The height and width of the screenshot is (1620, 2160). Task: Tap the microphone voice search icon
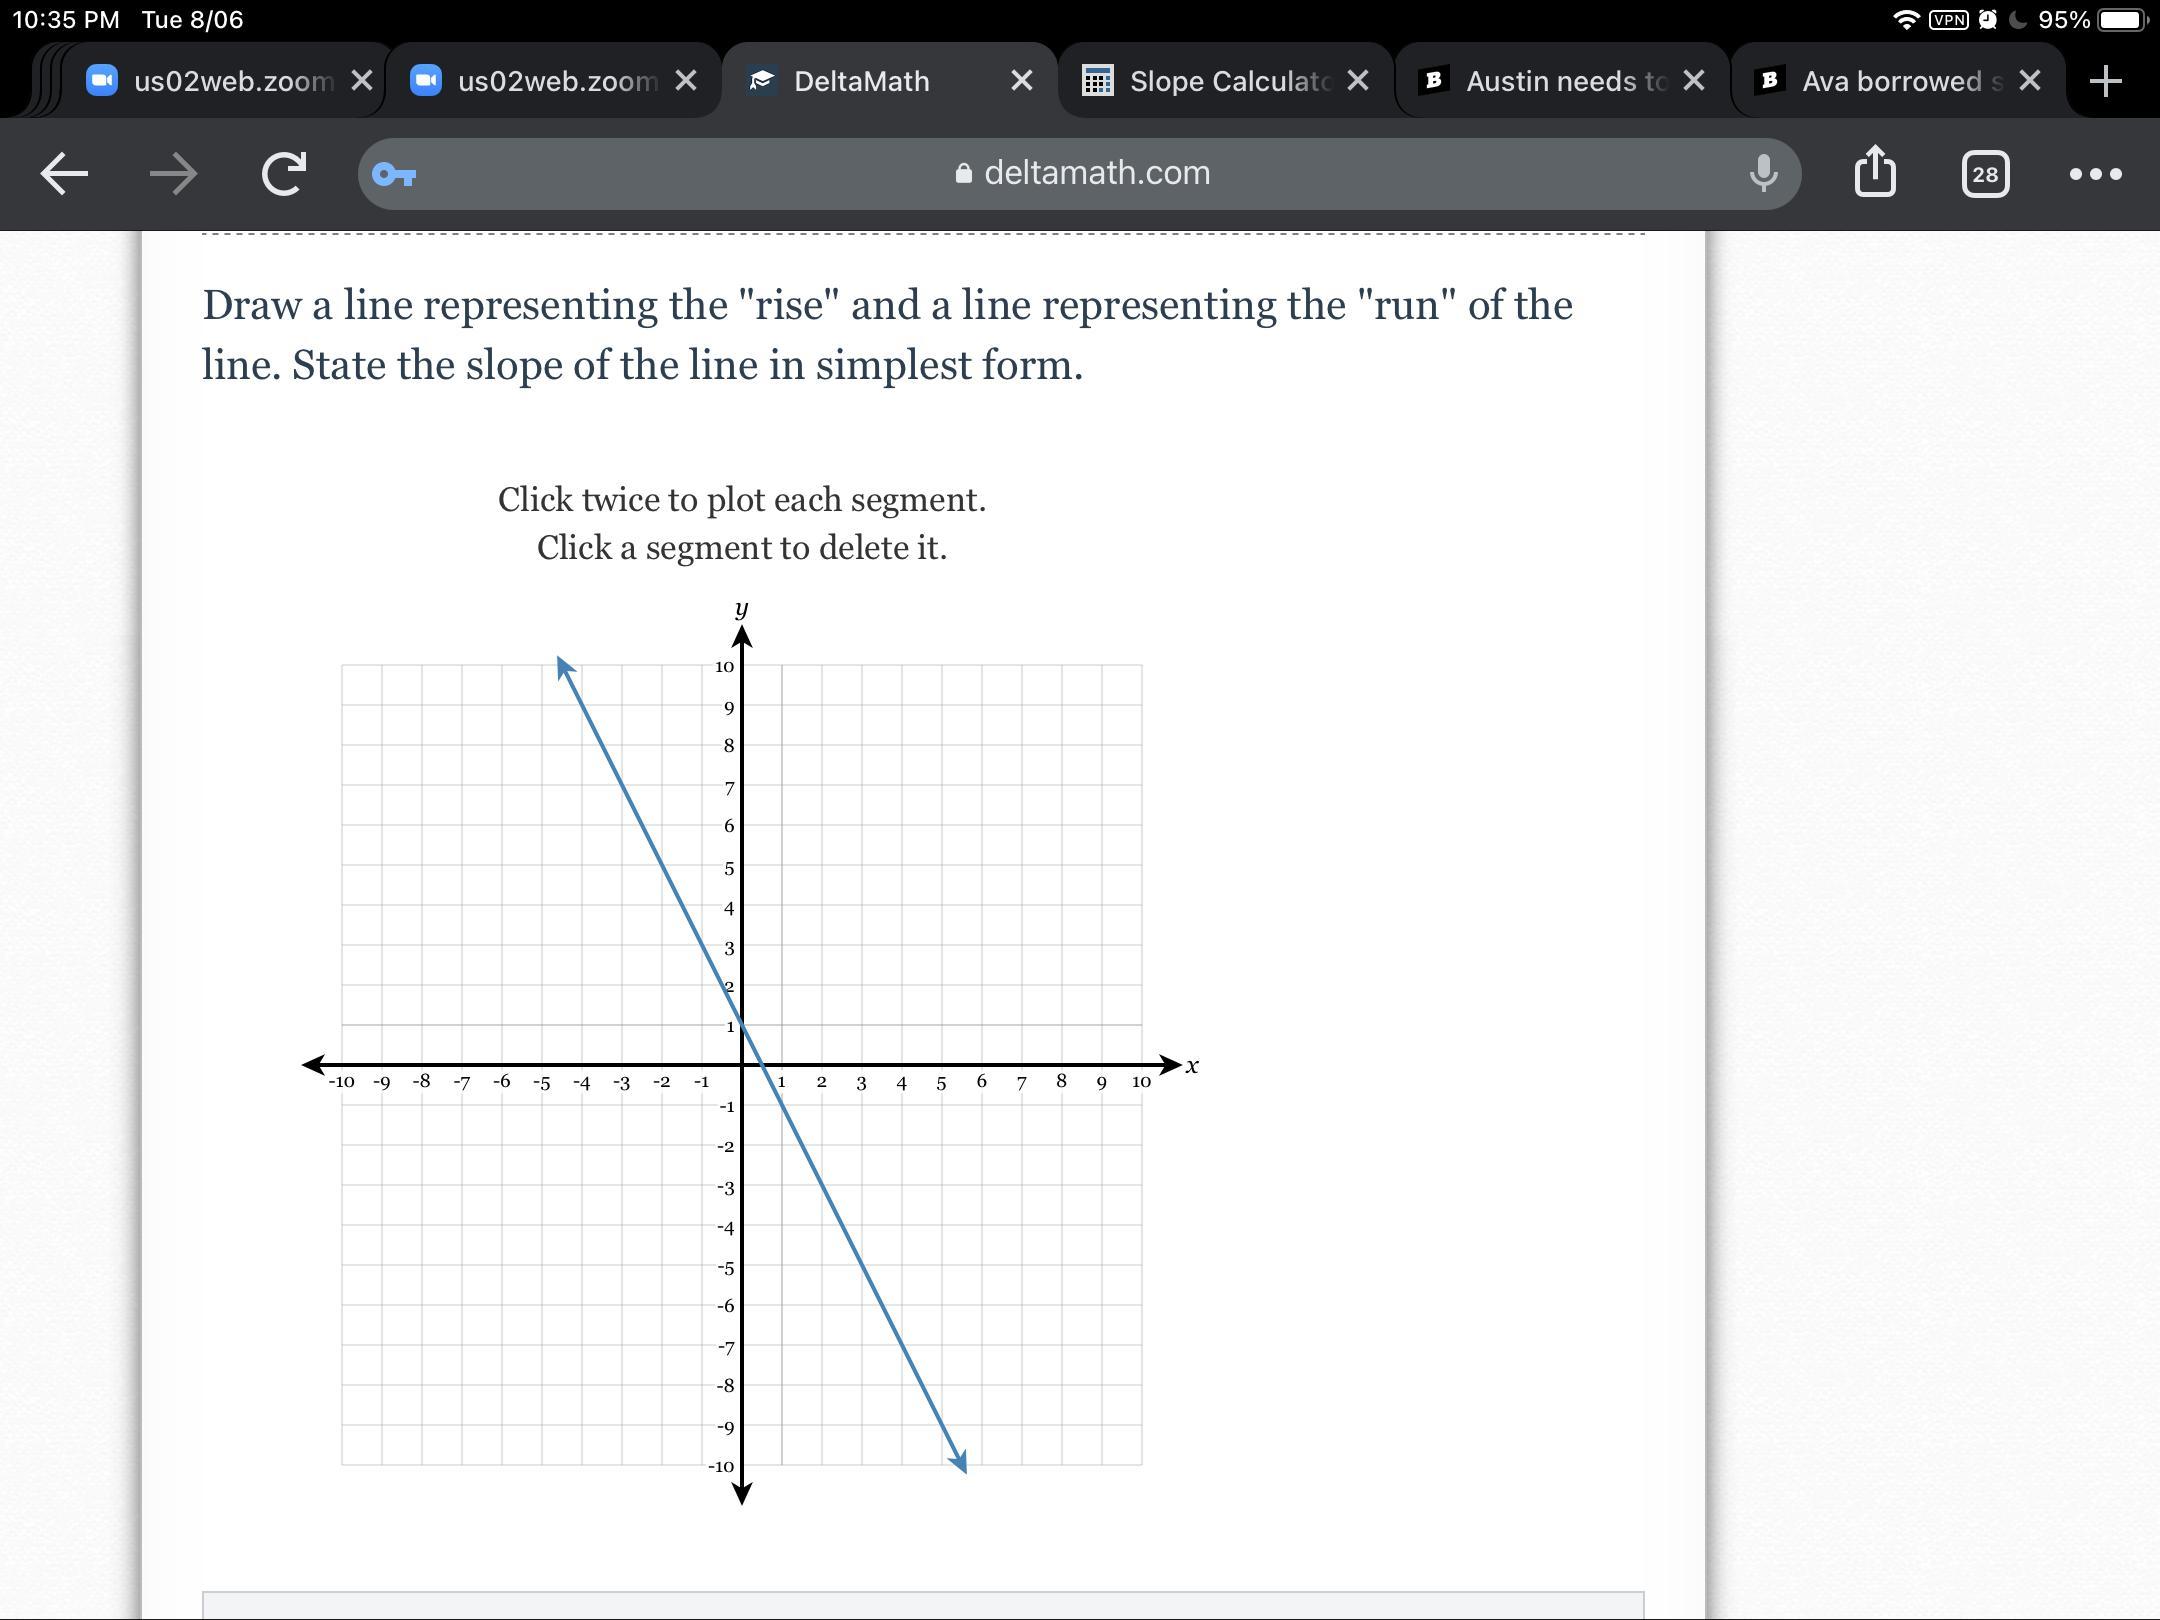[x=1763, y=174]
